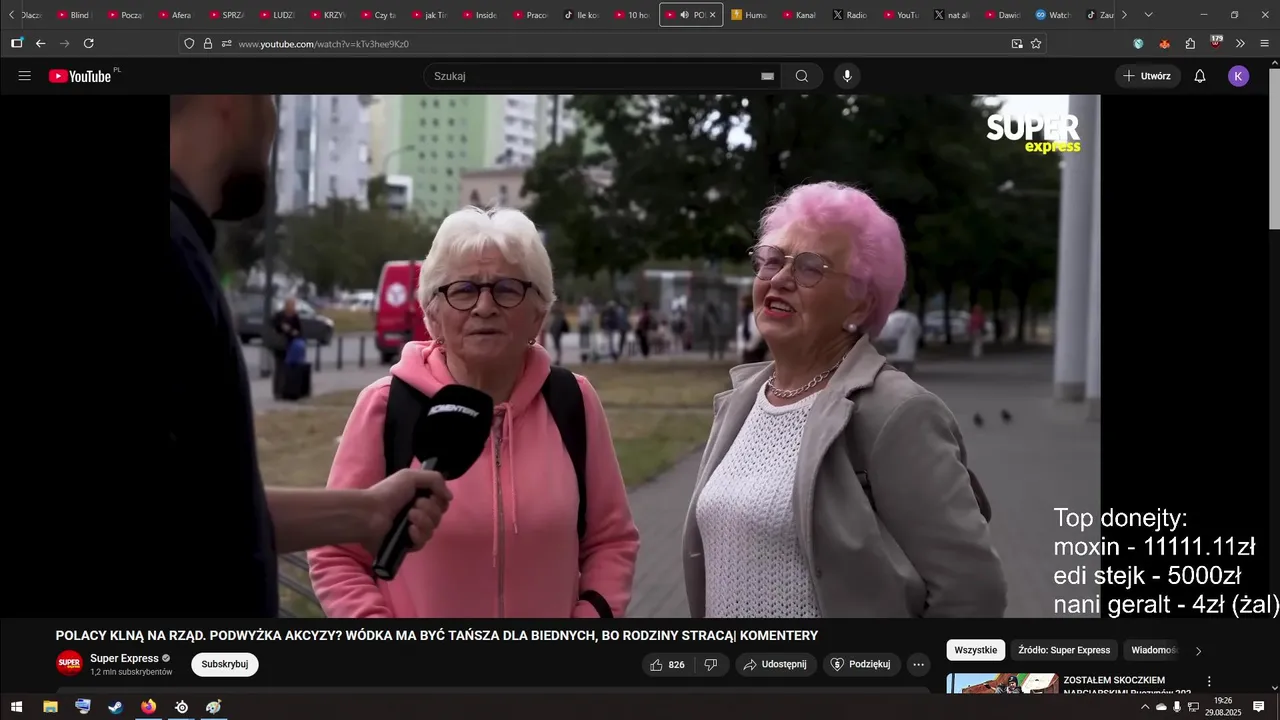
Task: Open YouTube notifications bell
Action: point(1200,76)
